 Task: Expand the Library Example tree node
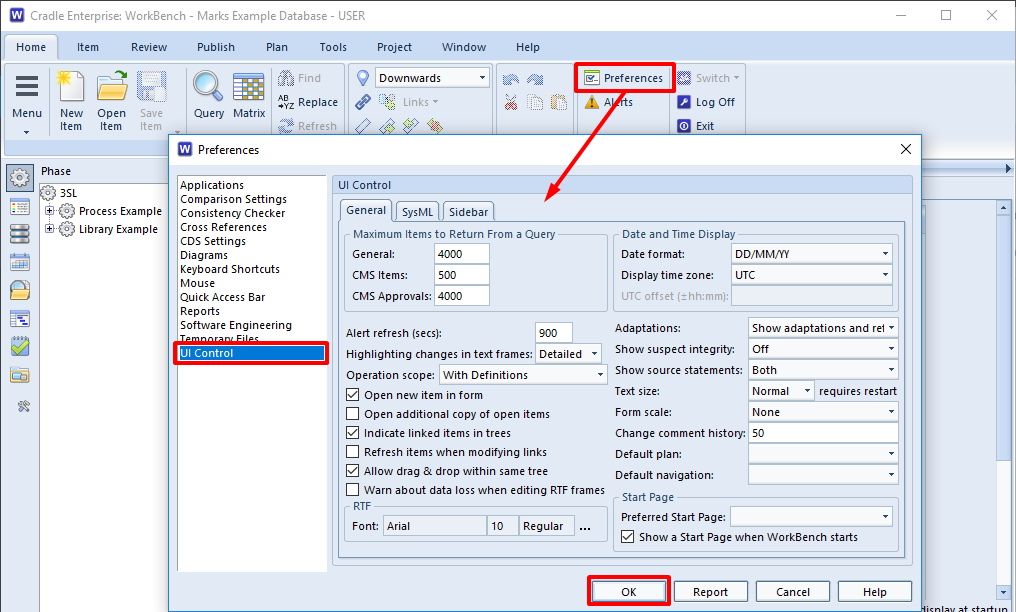point(49,229)
